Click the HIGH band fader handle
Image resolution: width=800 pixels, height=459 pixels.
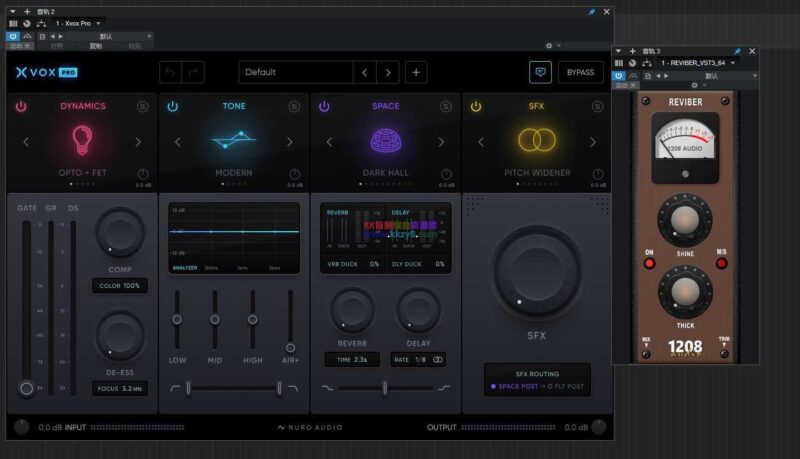click(x=253, y=320)
